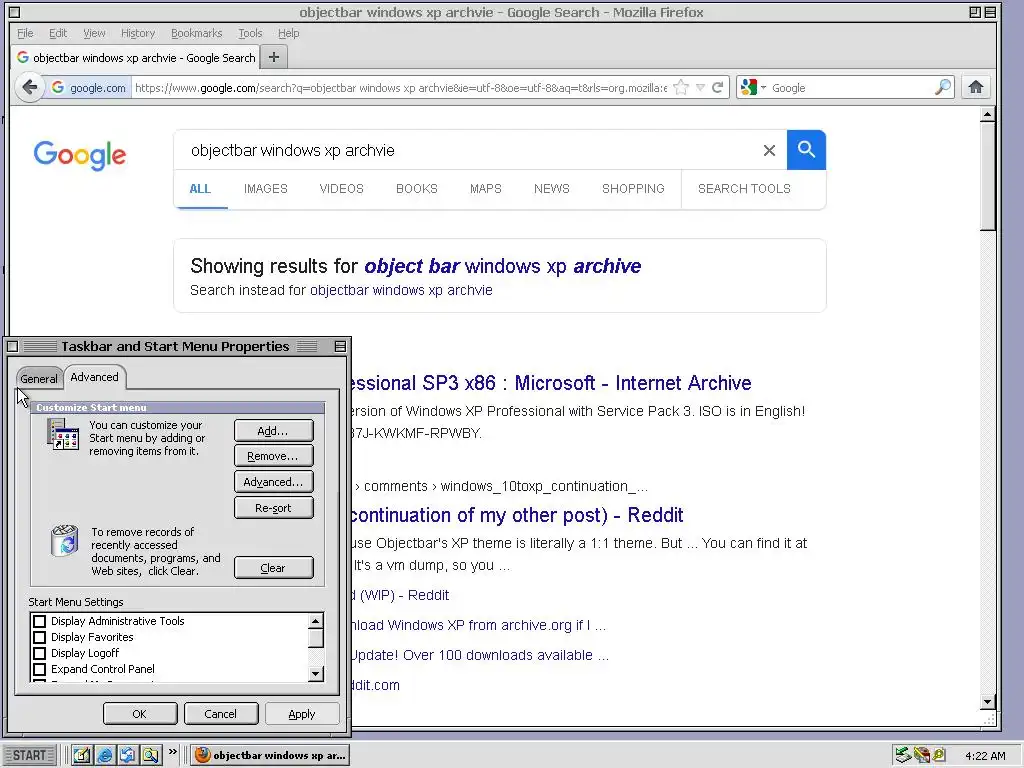Enable Display Logoff checkbox
The height and width of the screenshot is (768, 1024).
(x=39, y=653)
